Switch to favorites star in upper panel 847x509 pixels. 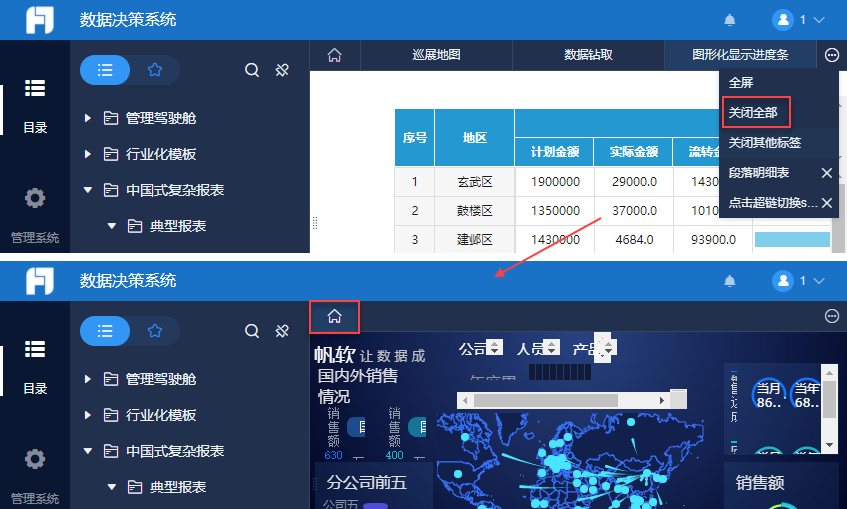click(155, 70)
